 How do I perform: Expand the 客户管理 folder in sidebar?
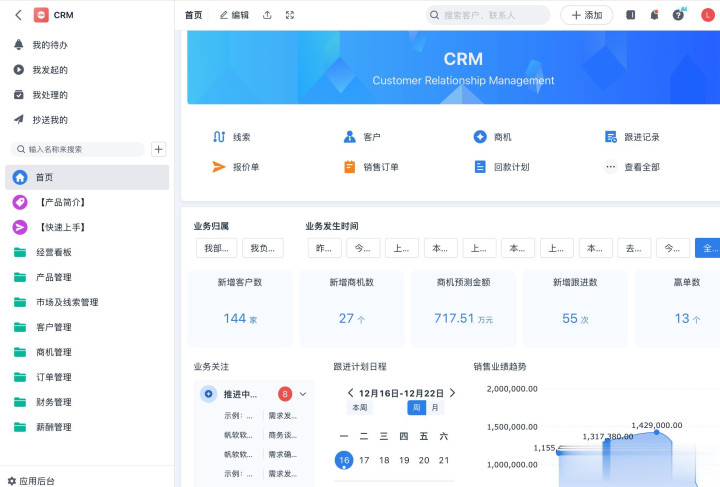point(54,327)
